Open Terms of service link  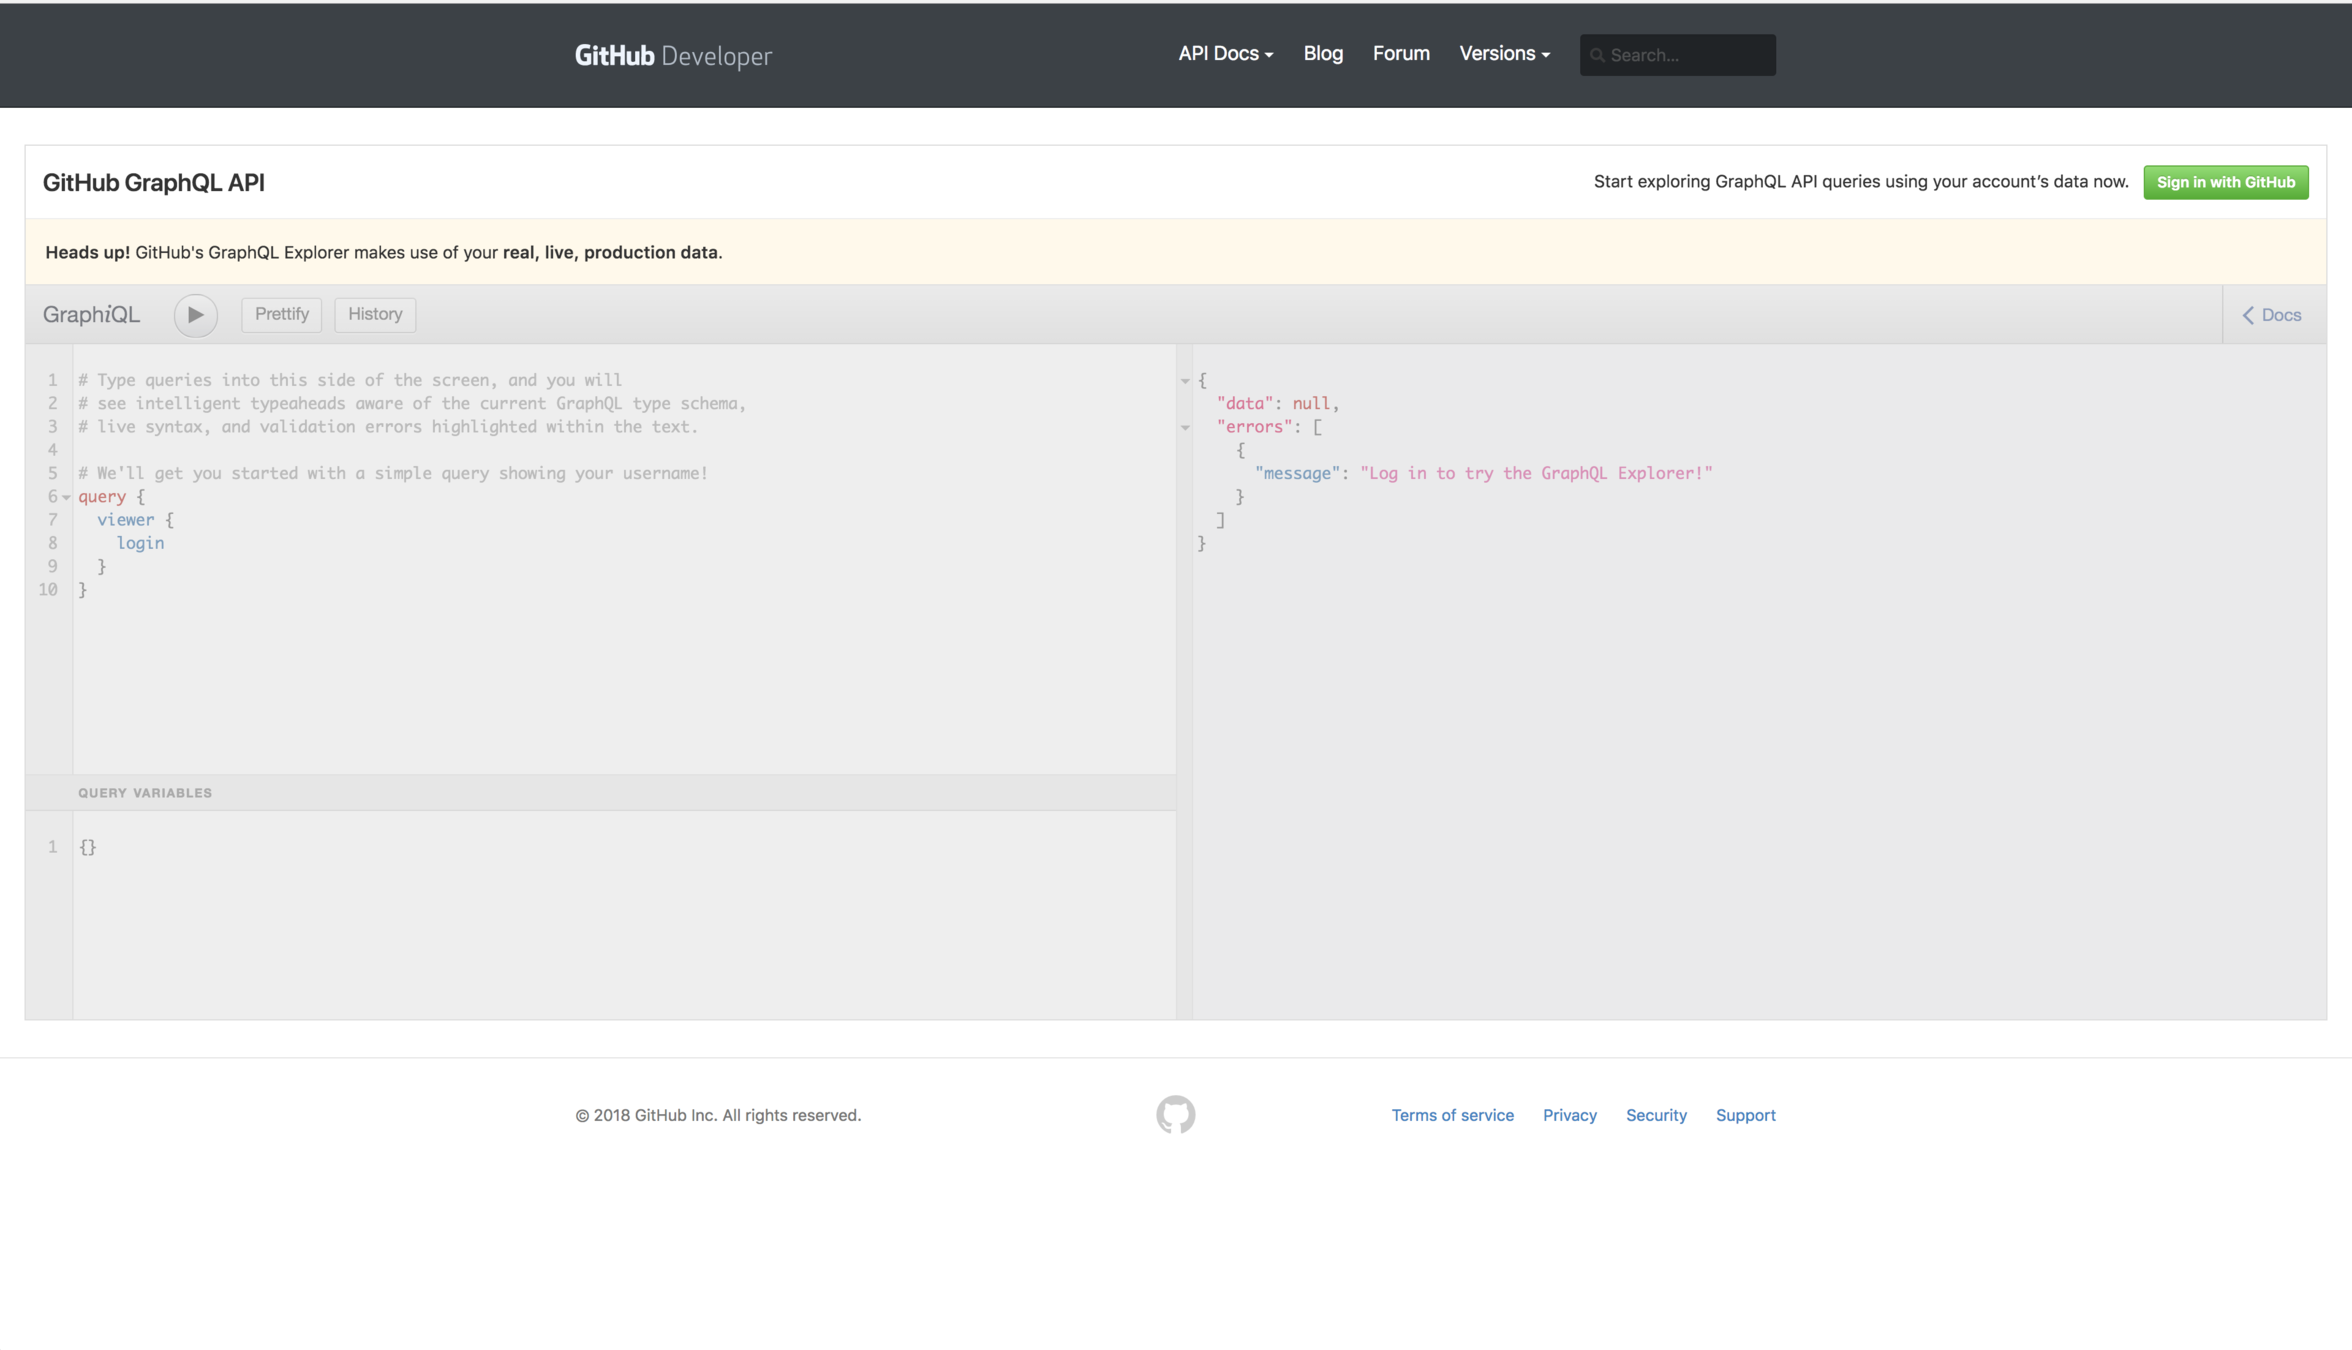click(x=1452, y=1115)
